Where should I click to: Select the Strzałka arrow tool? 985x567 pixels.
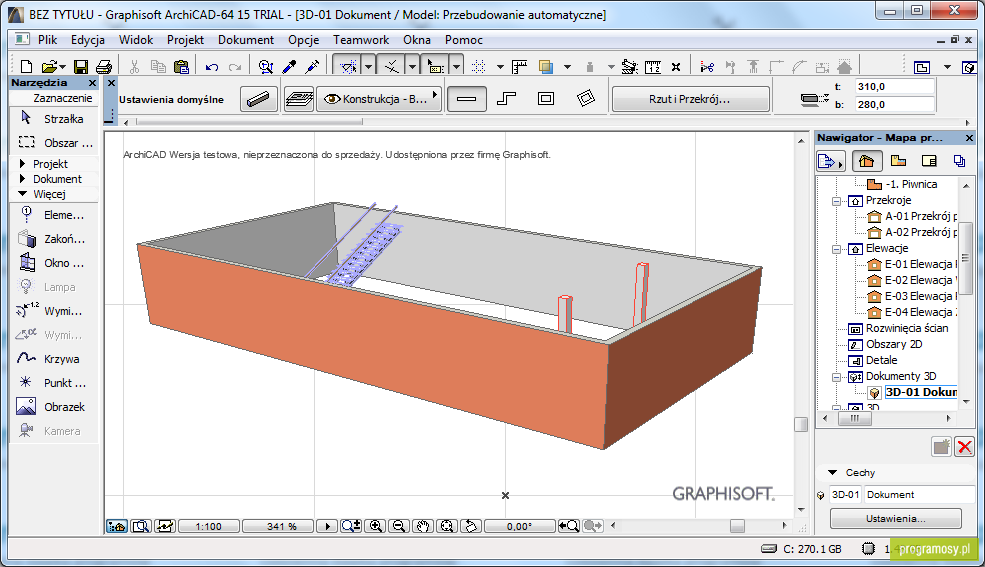54,119
